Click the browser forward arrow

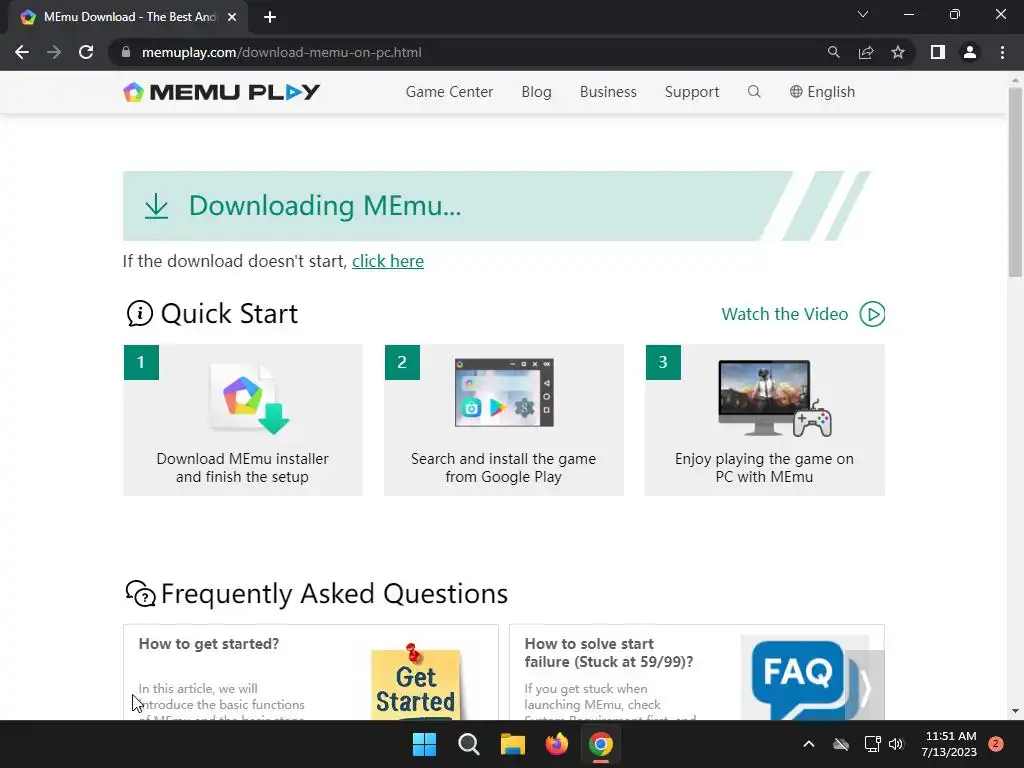(54, 52)
